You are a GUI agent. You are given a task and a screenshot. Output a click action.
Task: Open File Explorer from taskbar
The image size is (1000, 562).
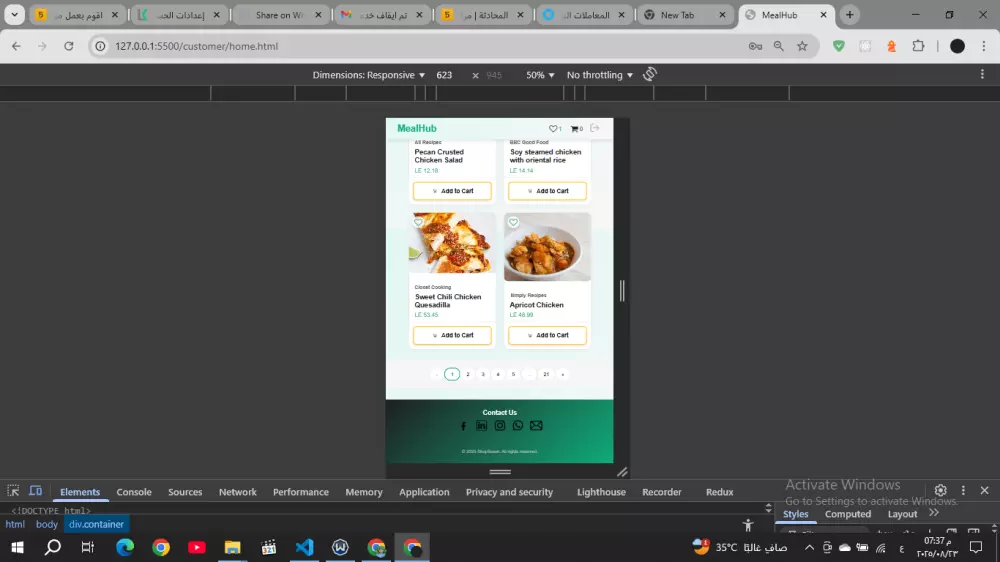[233, 547]
